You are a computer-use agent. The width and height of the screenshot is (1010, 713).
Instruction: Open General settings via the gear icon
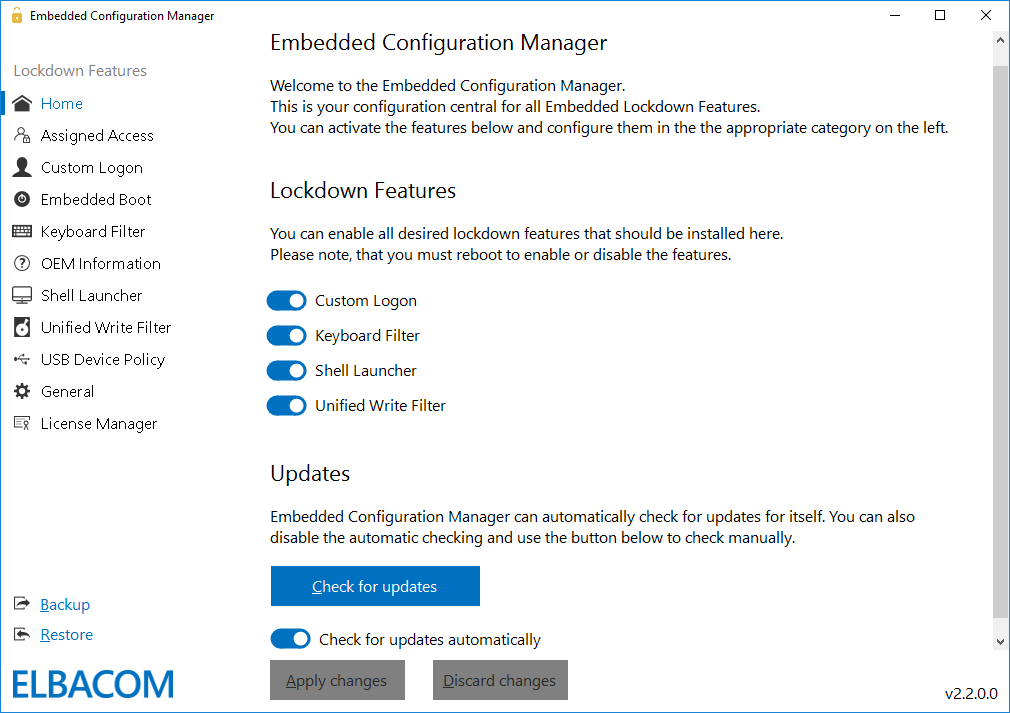(21, 391)
